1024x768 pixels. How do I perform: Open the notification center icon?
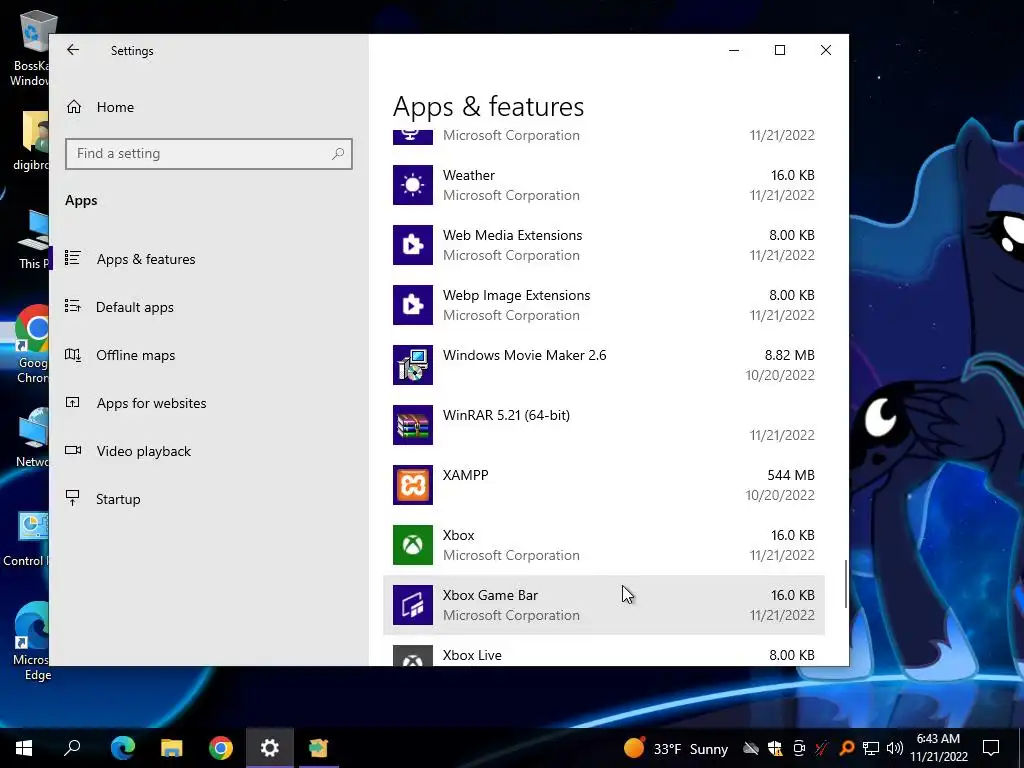991,748
